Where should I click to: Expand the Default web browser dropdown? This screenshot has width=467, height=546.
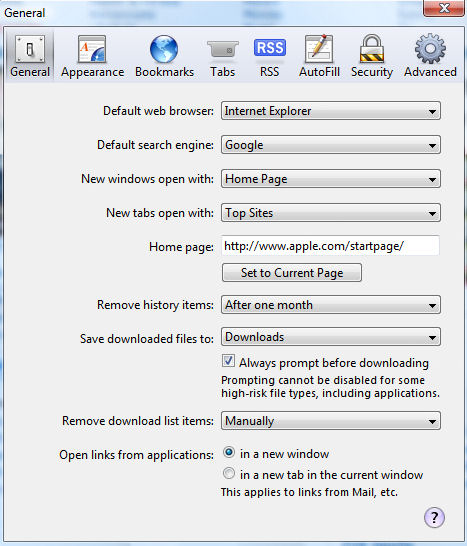331,111
